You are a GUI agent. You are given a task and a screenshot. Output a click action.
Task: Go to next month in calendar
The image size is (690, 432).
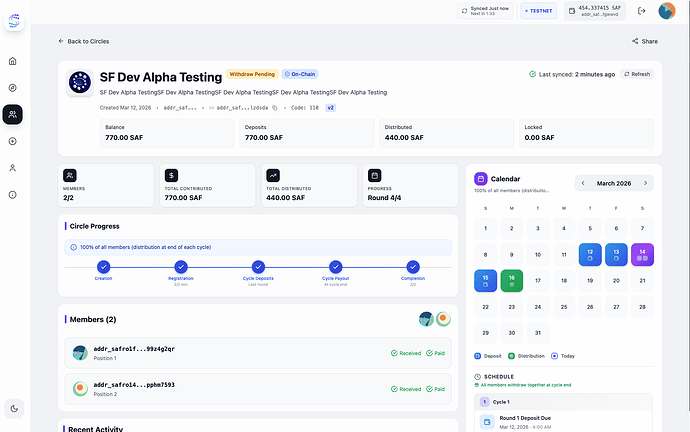pos(646,183)
